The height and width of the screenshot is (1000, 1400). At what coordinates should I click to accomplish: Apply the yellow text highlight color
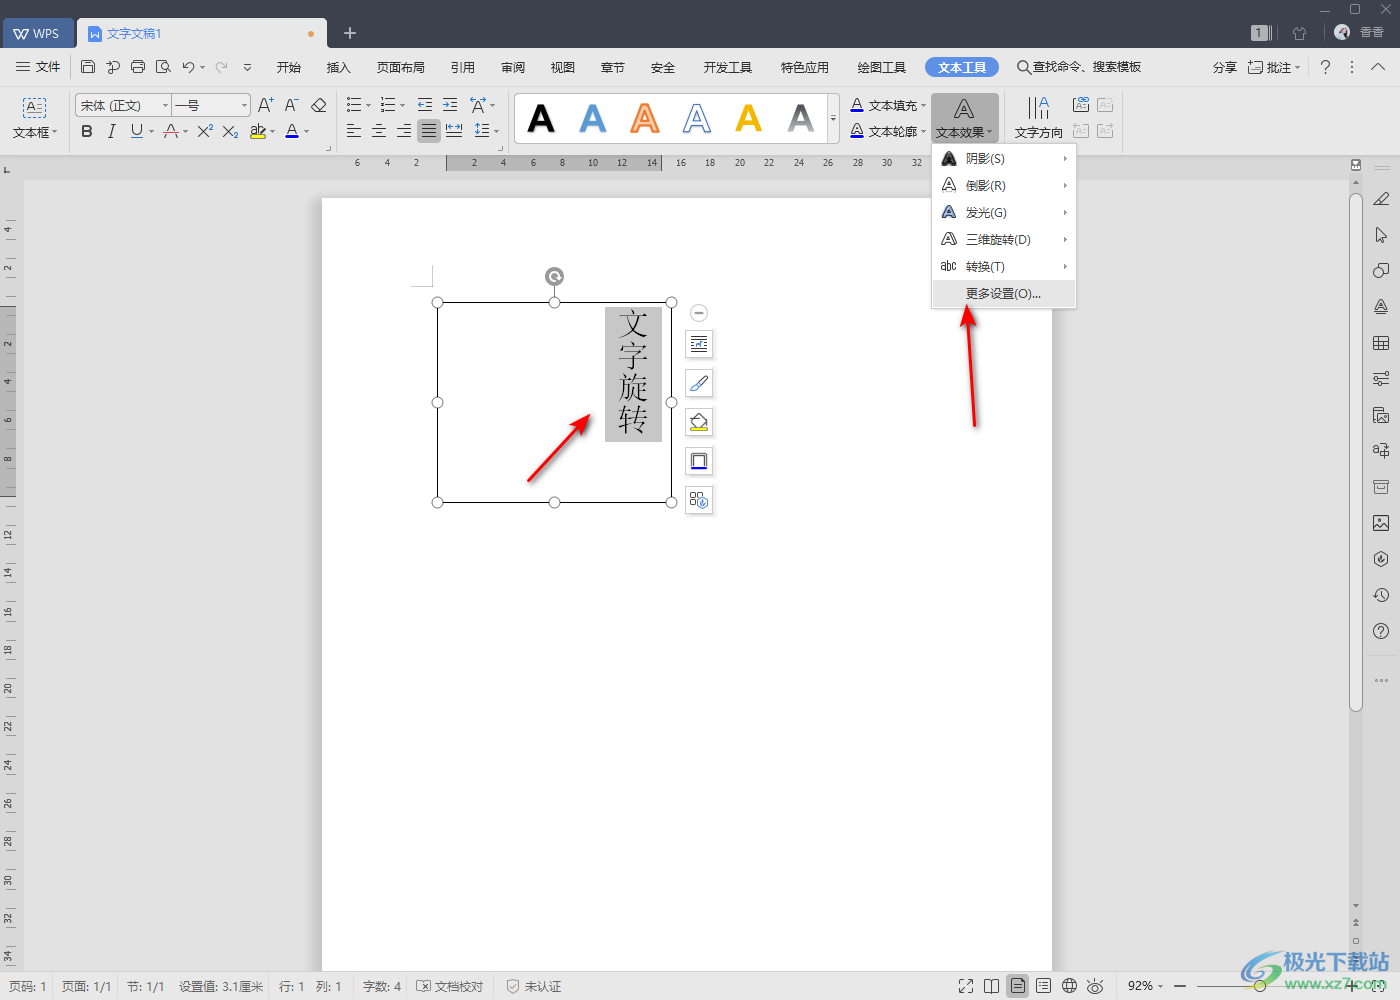tap(258, 131)
